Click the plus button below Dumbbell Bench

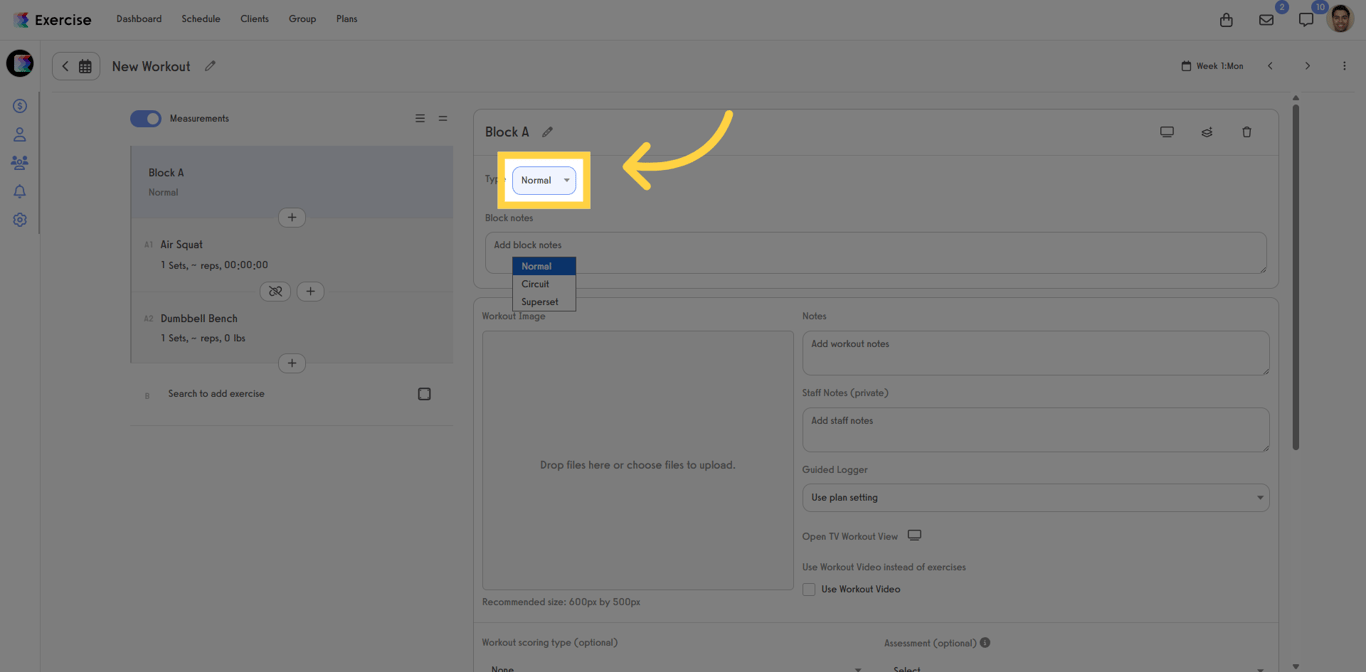pyautogui.click(x=292, y=363)
